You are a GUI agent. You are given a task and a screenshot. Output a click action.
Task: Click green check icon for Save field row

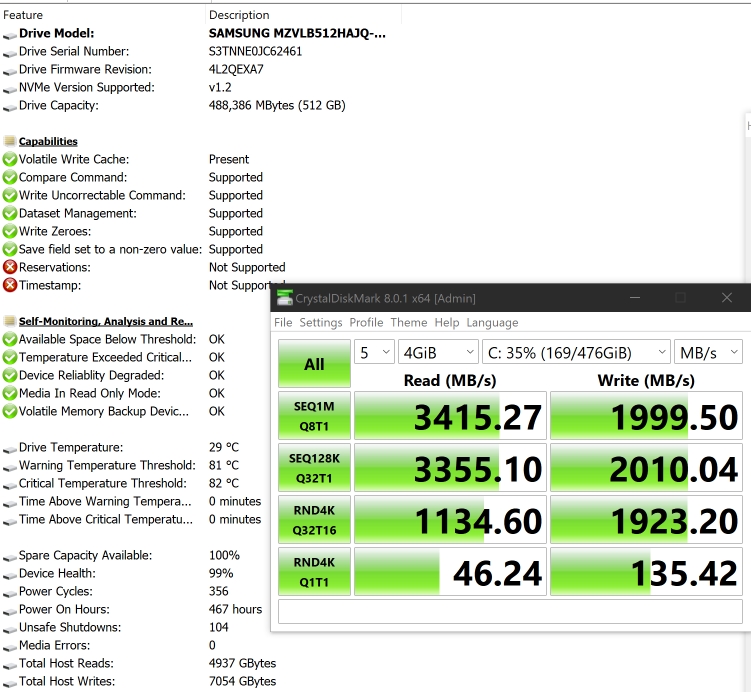point(10,250)
